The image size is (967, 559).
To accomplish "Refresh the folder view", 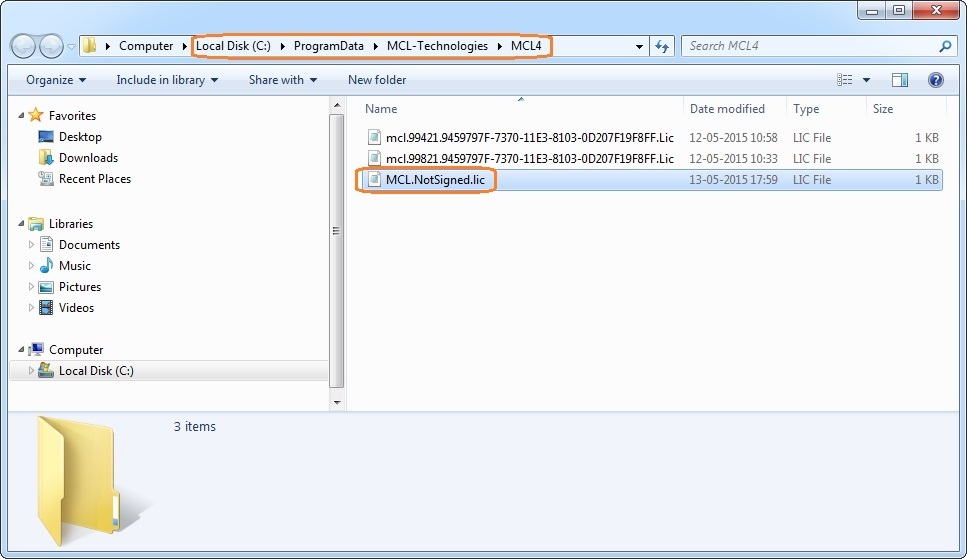I will 662,46.
